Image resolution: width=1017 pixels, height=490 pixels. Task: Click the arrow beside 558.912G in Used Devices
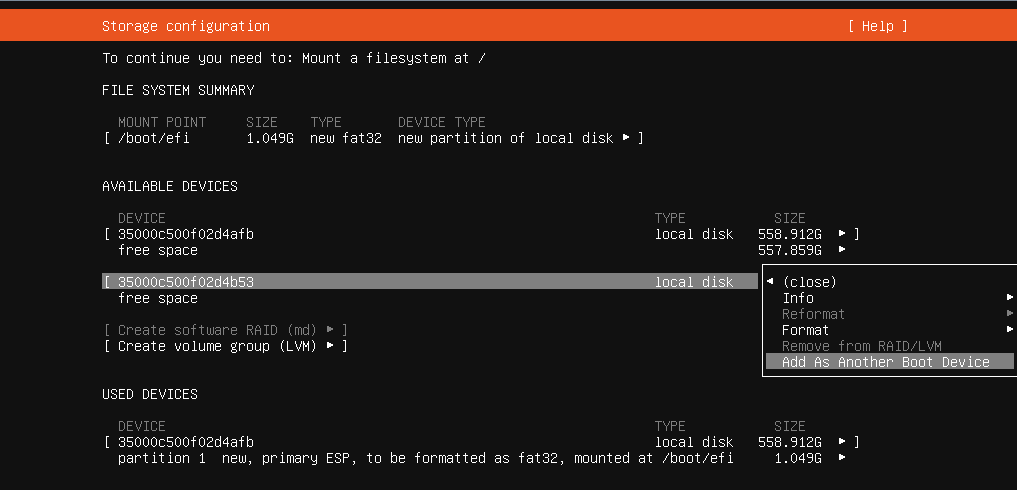pos(842,442)
